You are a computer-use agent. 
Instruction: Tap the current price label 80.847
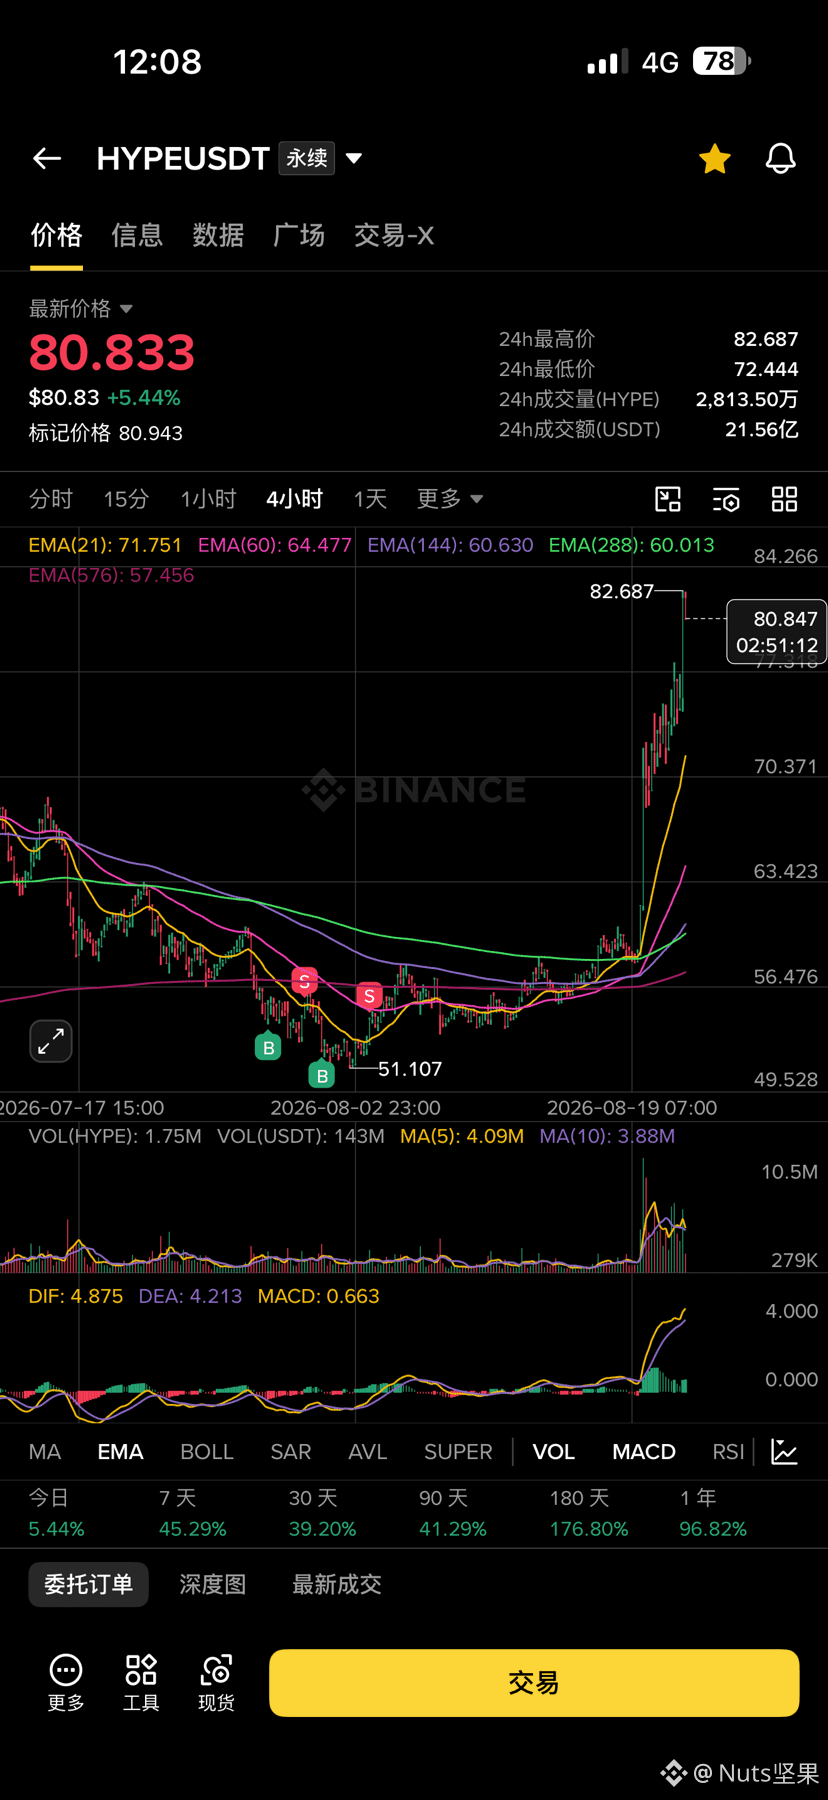coord(777,632)
